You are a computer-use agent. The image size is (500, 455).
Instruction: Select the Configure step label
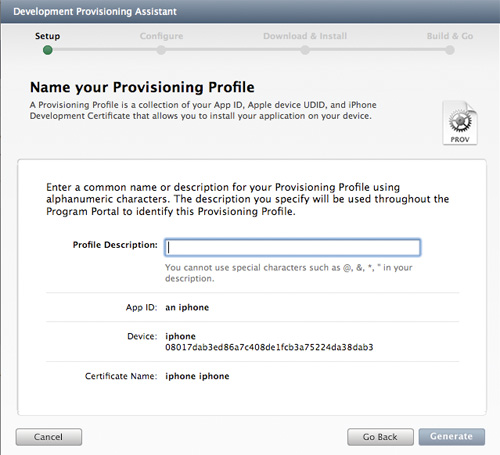point(161,36)
